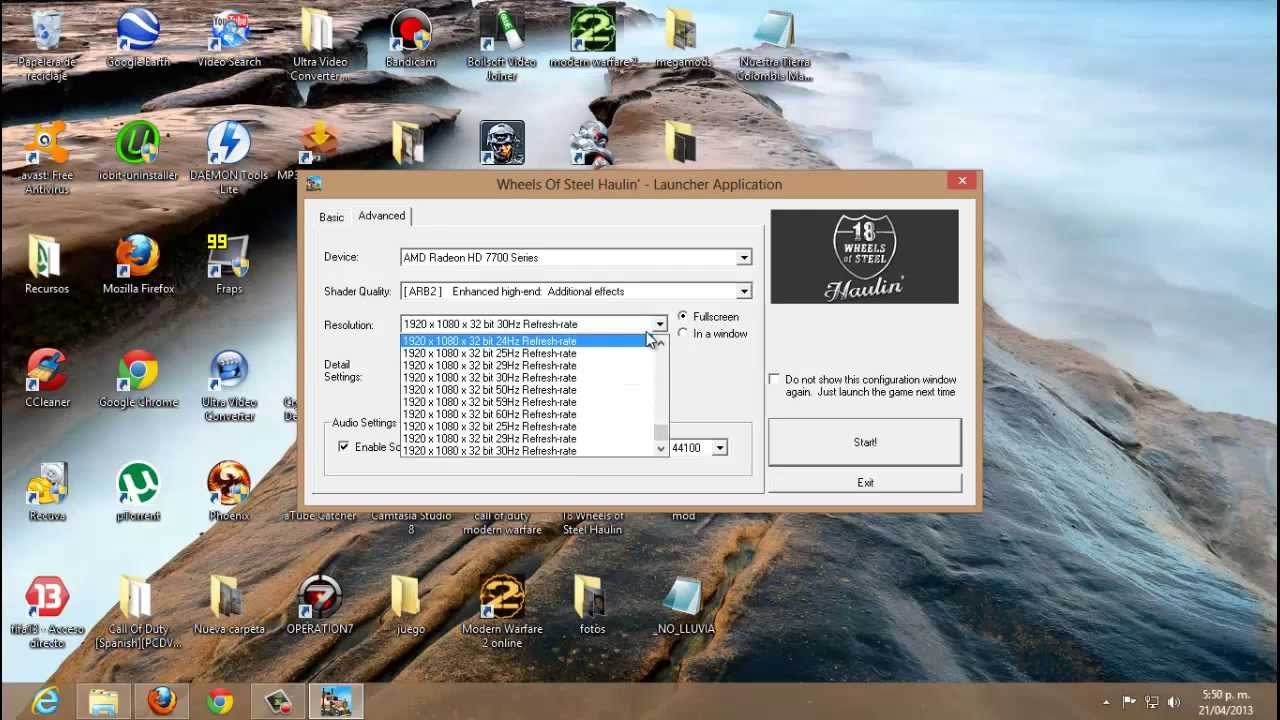This screenshot has height=720, width=1280.
Task: Click the Exit button
Action: coord(865,483)
